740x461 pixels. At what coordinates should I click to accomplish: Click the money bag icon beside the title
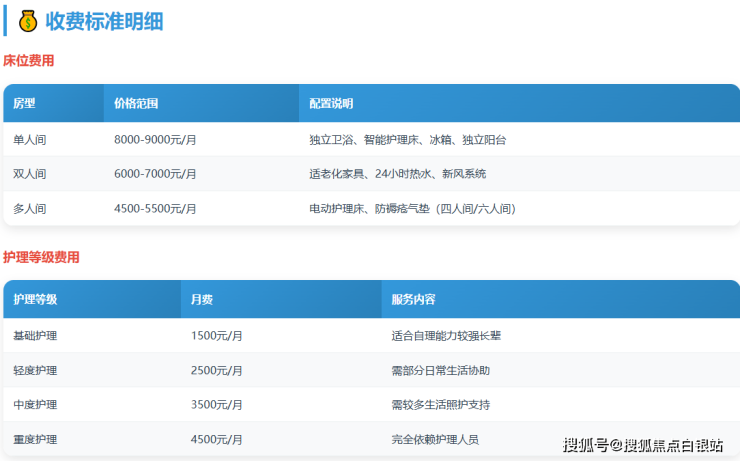[x=27, y=21]
